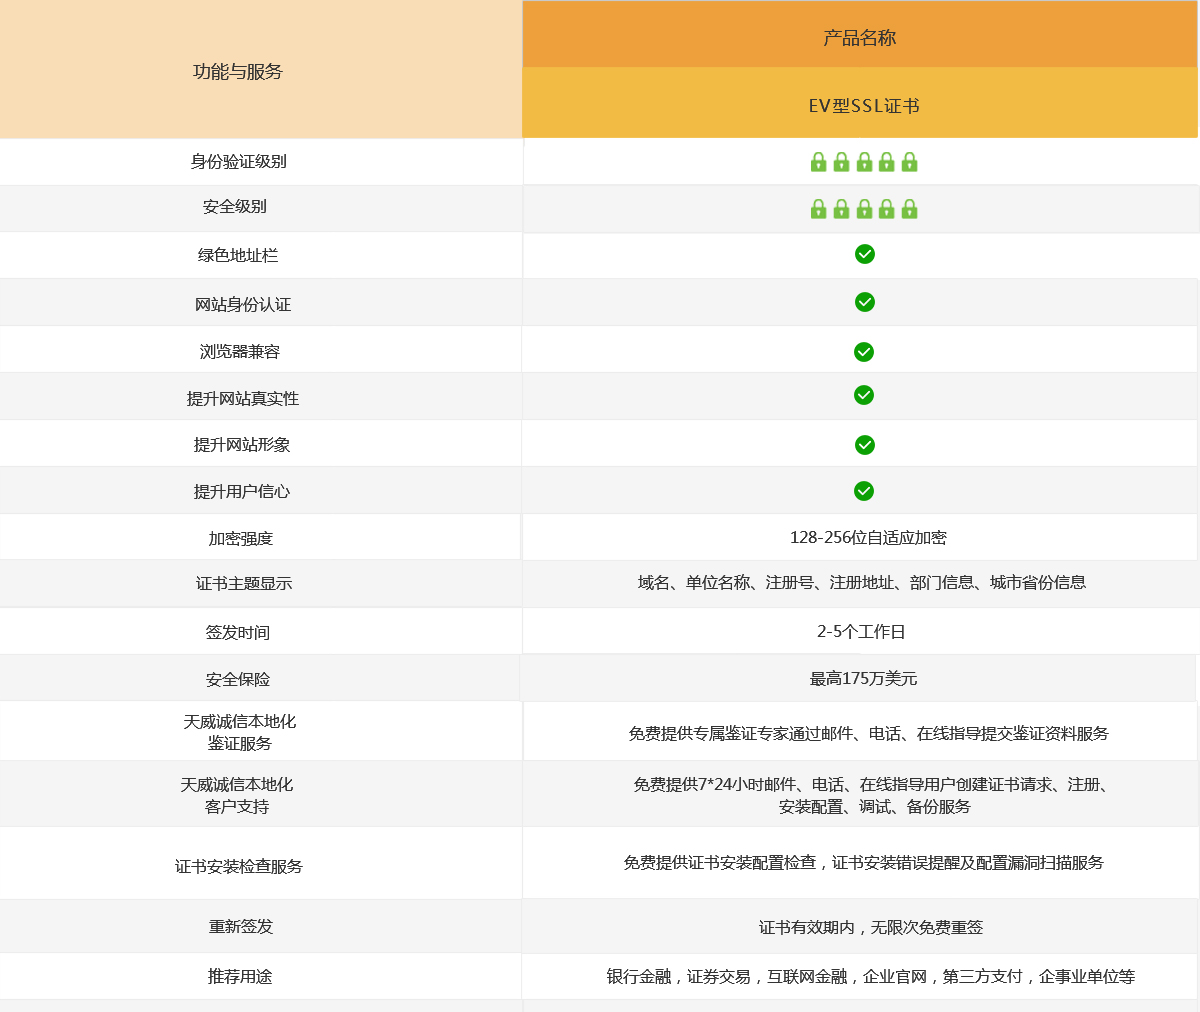Select the EV型SSL证书 header cell
This screenshot has width=1200, height=1012.
[860, 103]
